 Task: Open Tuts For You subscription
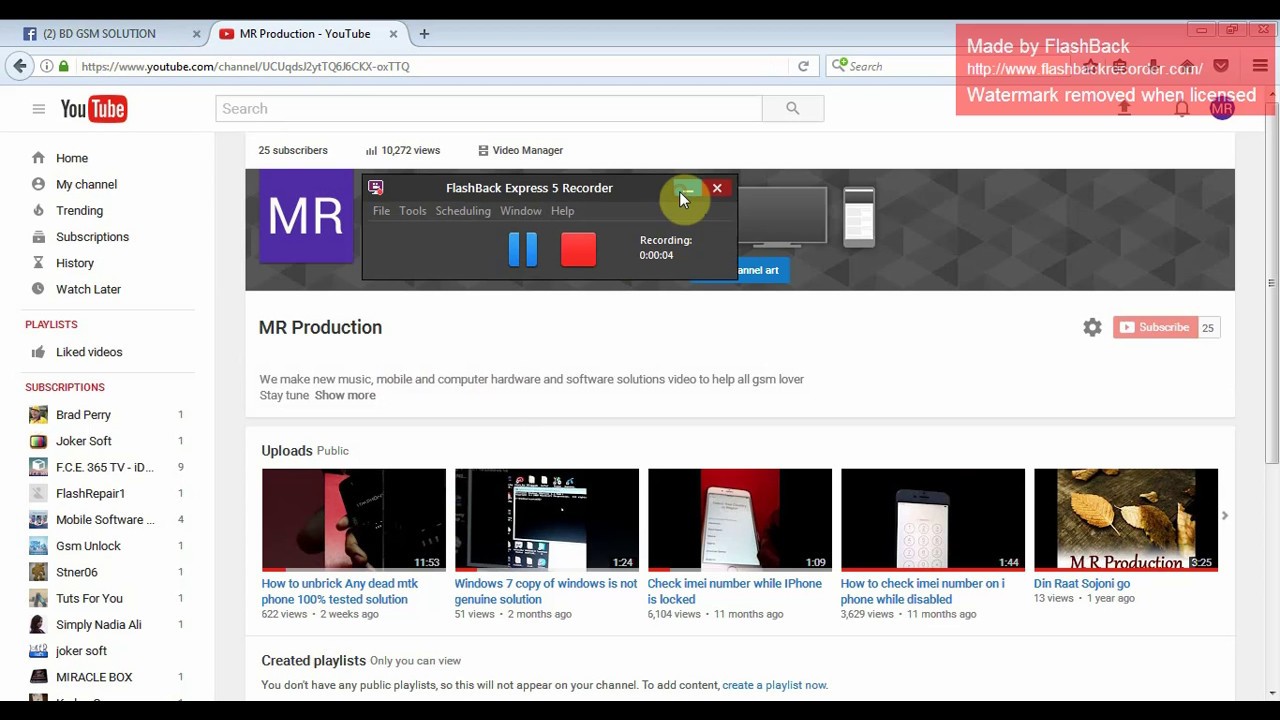89,598
